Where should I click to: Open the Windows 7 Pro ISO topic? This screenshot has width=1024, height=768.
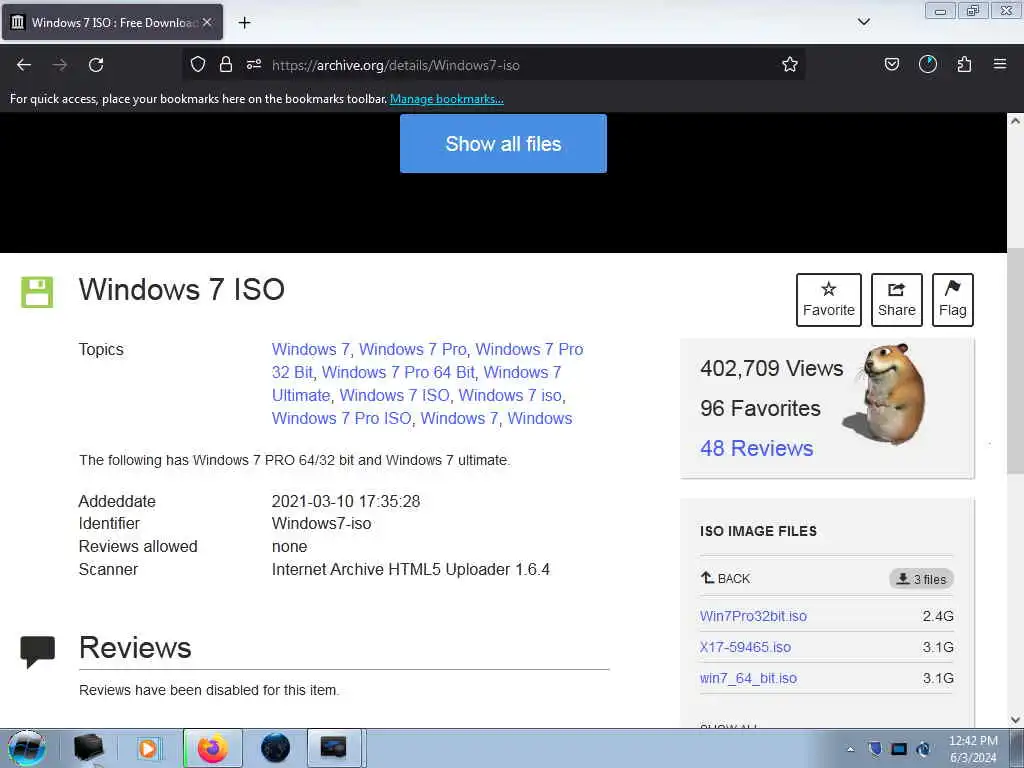342,419
